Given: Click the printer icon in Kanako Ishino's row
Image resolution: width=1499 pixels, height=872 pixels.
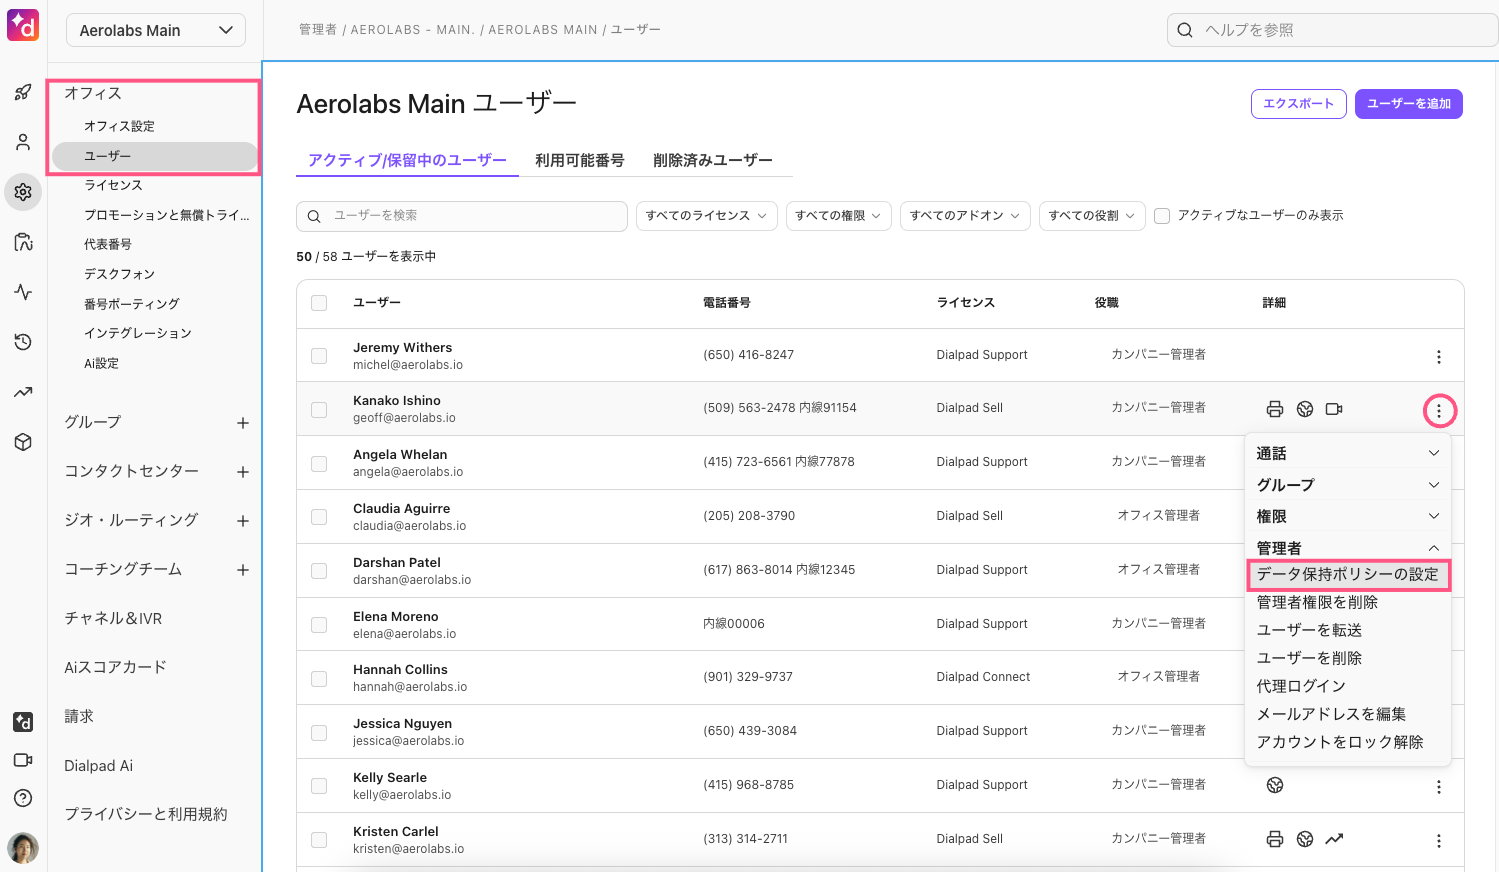Looking at the screenshot, I should (x=1275, y=409).
